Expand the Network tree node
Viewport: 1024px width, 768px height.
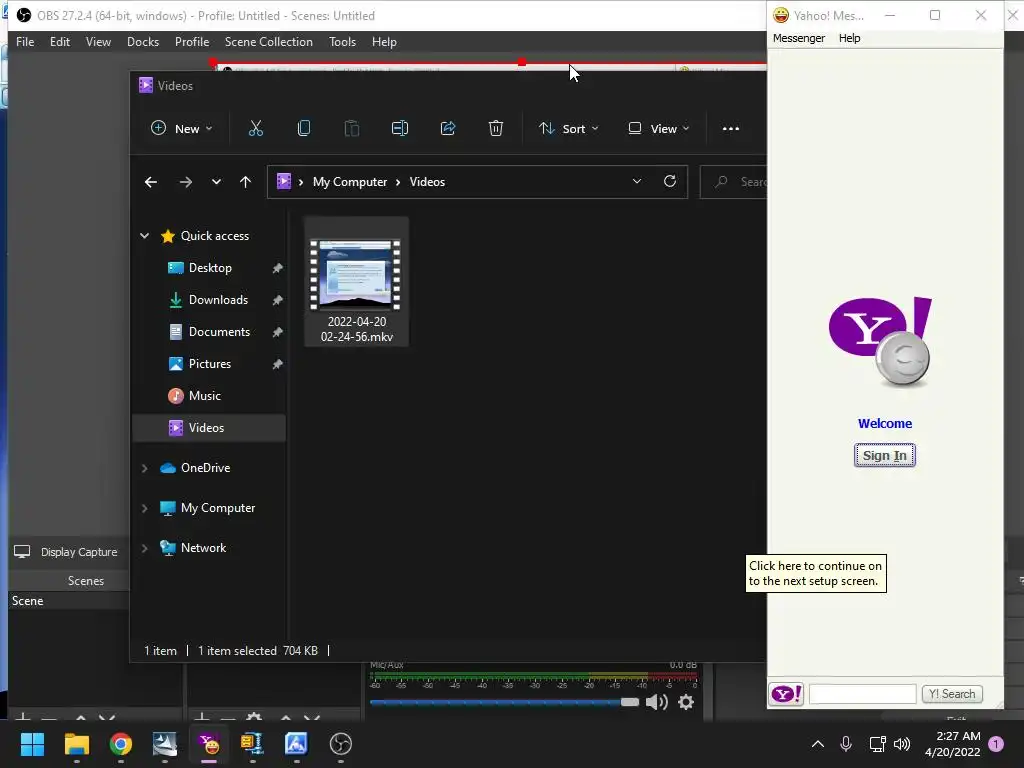pyautogui.click(x=144, y=548)
